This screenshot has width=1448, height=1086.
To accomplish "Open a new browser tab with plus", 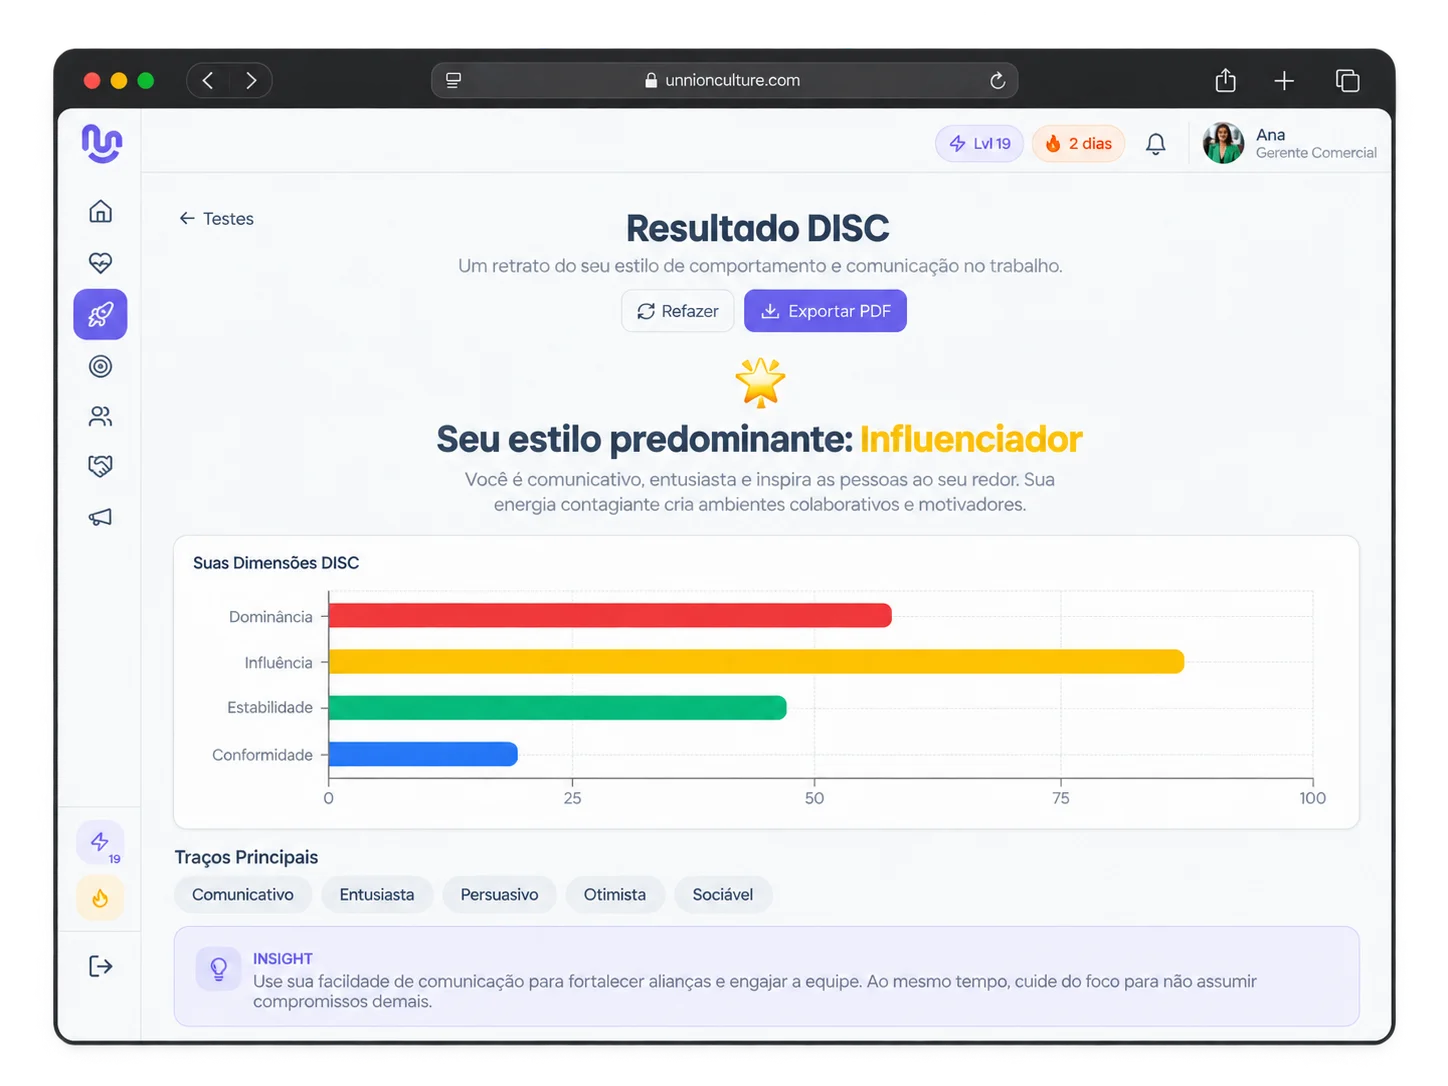I will pyautogui.click(x=1284, y=80).
